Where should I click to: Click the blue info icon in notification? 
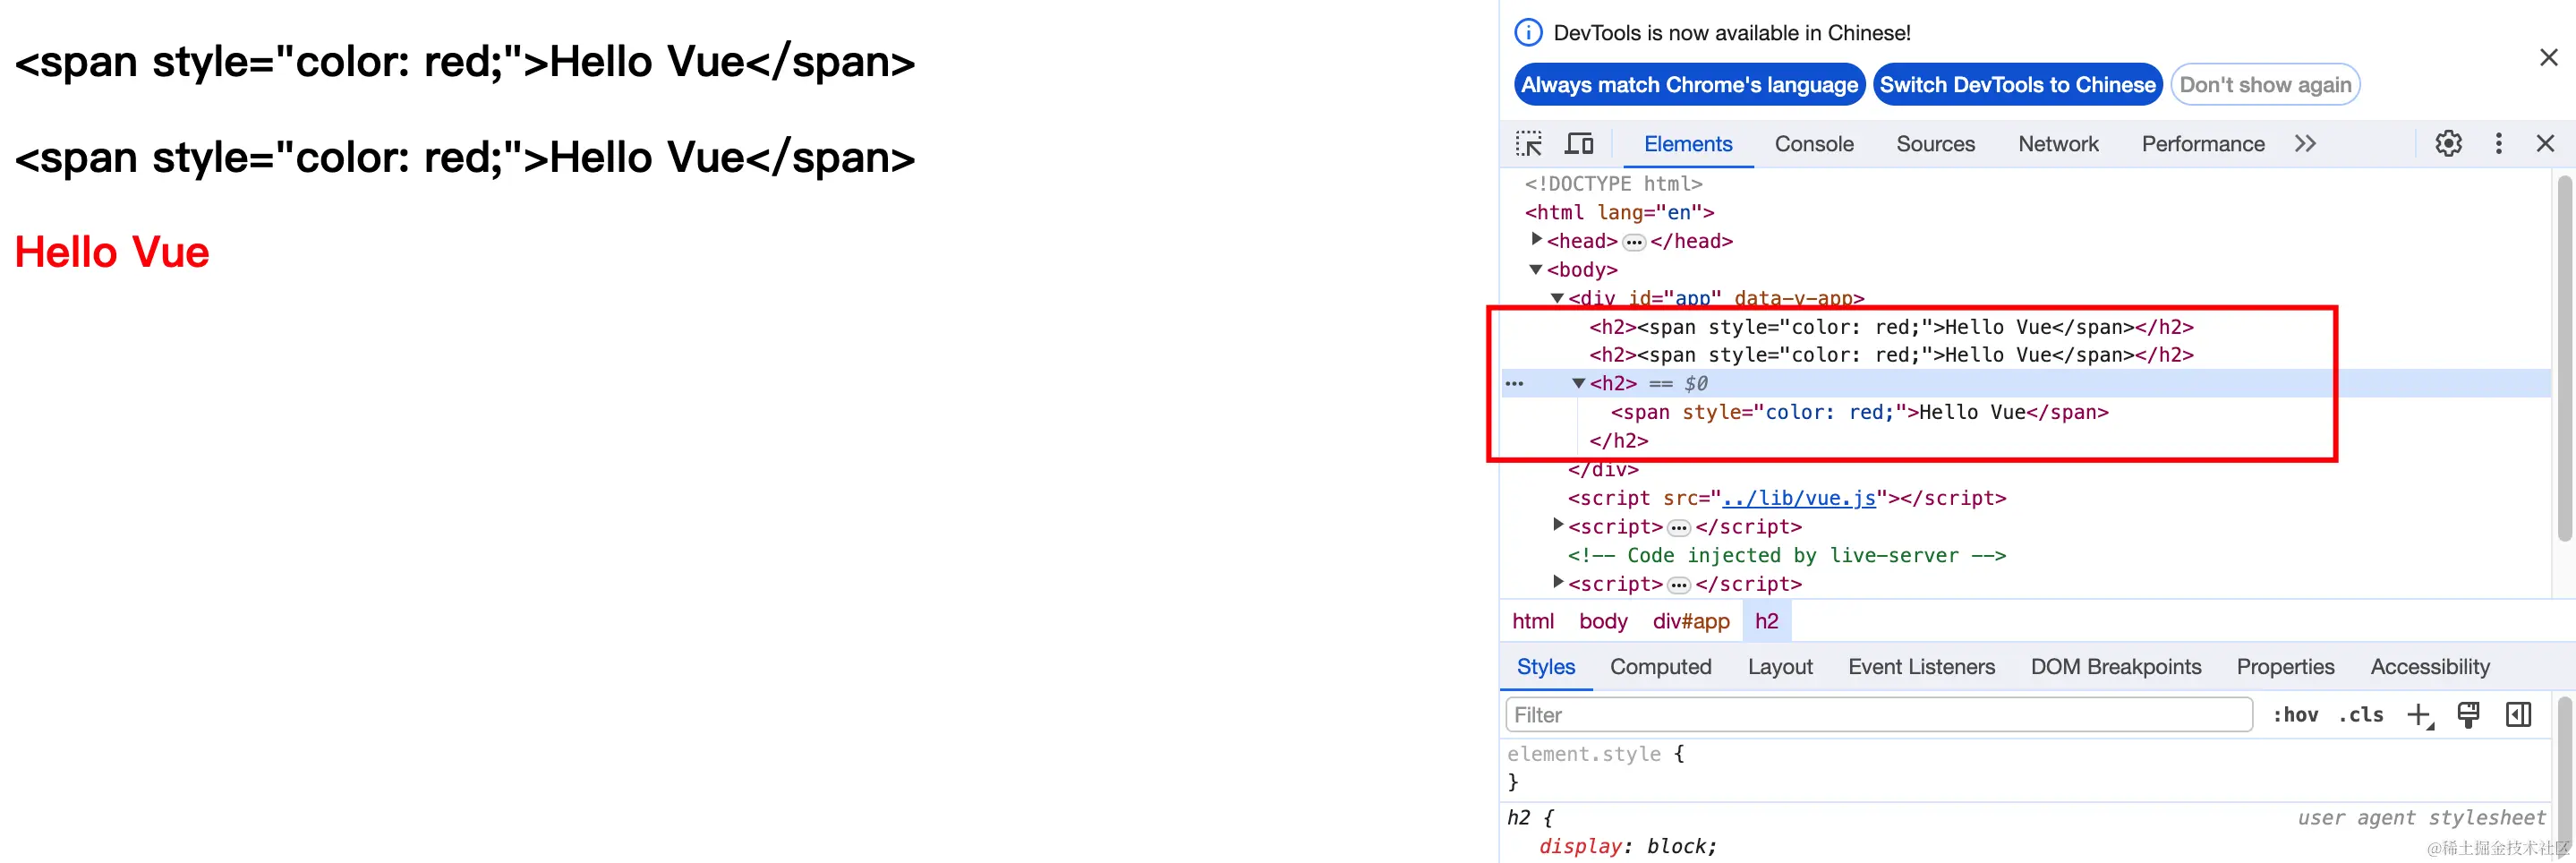click(x=1528, y=33)
